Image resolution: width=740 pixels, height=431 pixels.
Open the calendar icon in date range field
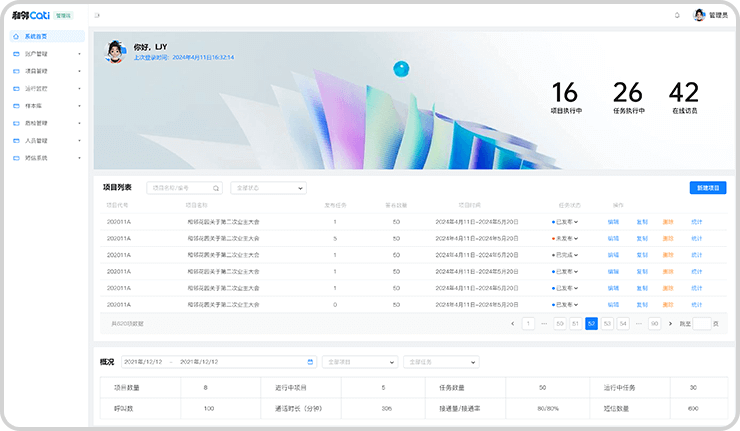coord(310,362)
